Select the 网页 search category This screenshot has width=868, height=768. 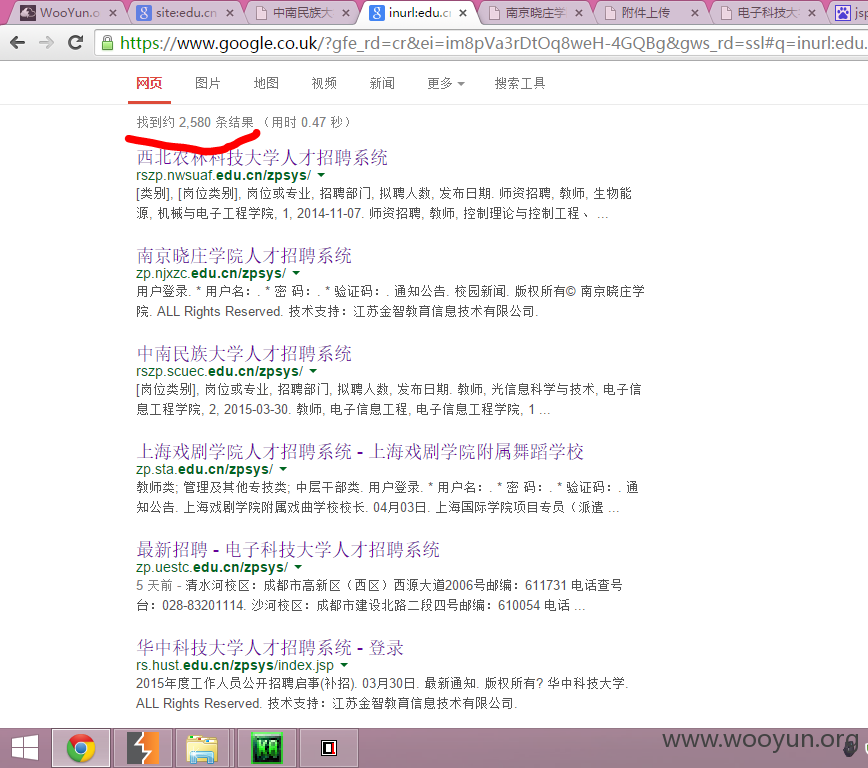[x=149, y=83]
